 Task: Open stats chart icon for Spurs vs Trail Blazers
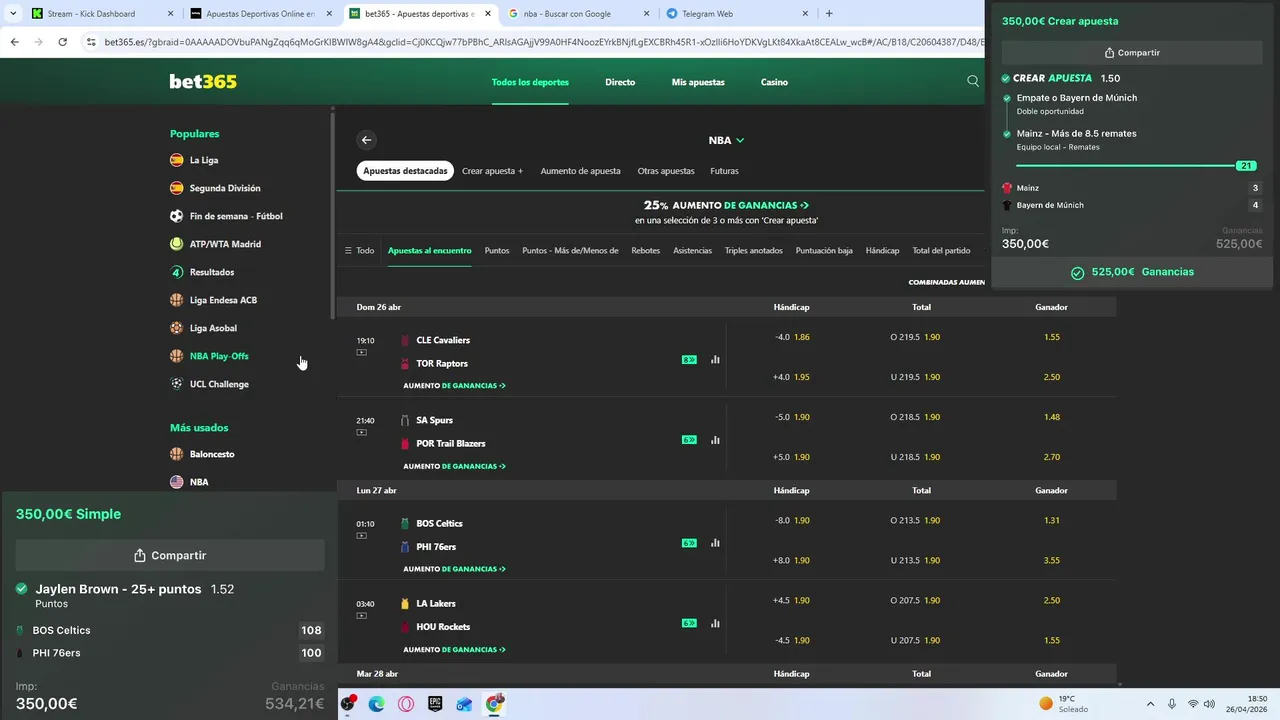tap(715, 439)
